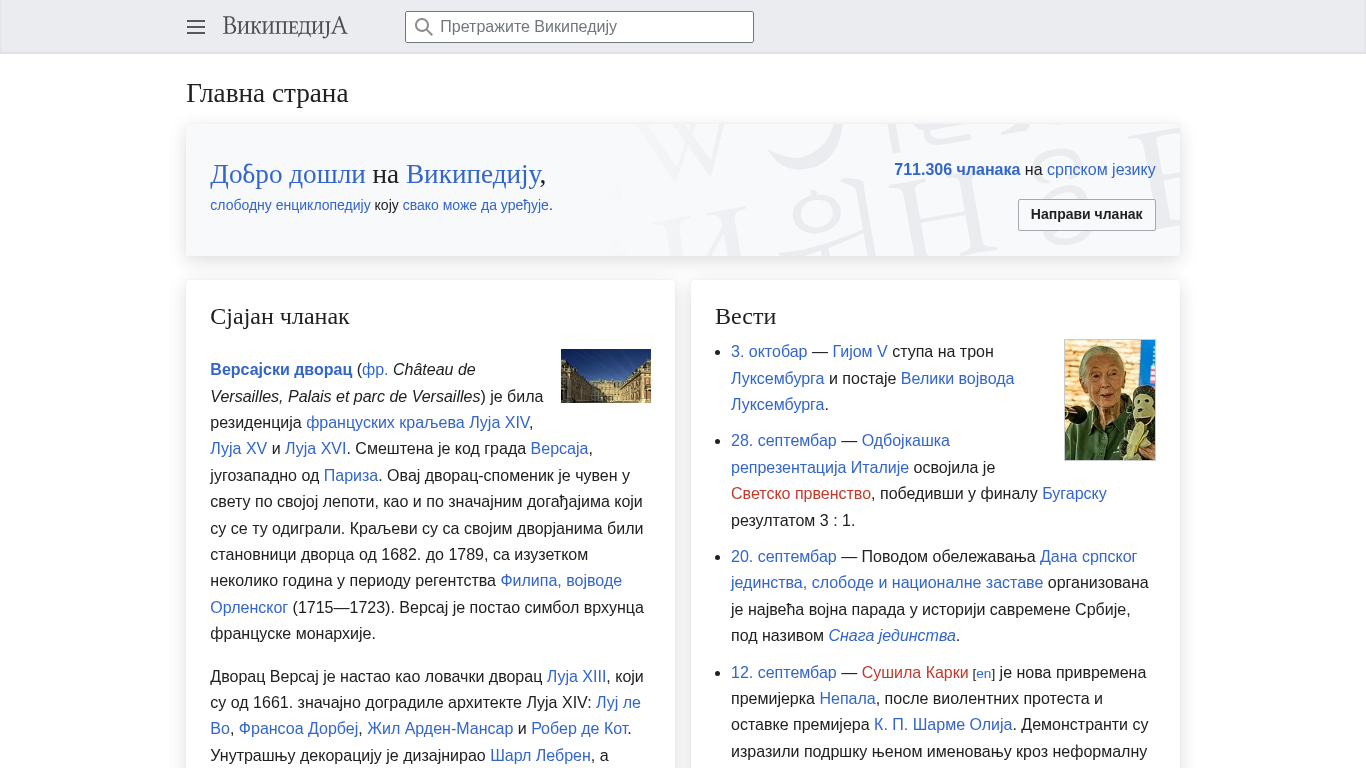The height and width of the screenshot is (768, 1366).
Task: Click the small en language link
Action: point(984,674)
